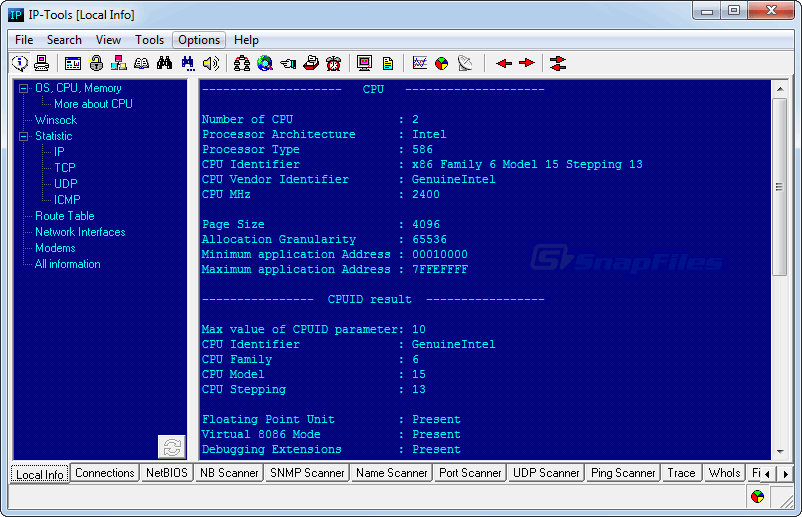Screen dimensions: 802x517
Task: Click the refresh button in tree panel
Action: 172,447
